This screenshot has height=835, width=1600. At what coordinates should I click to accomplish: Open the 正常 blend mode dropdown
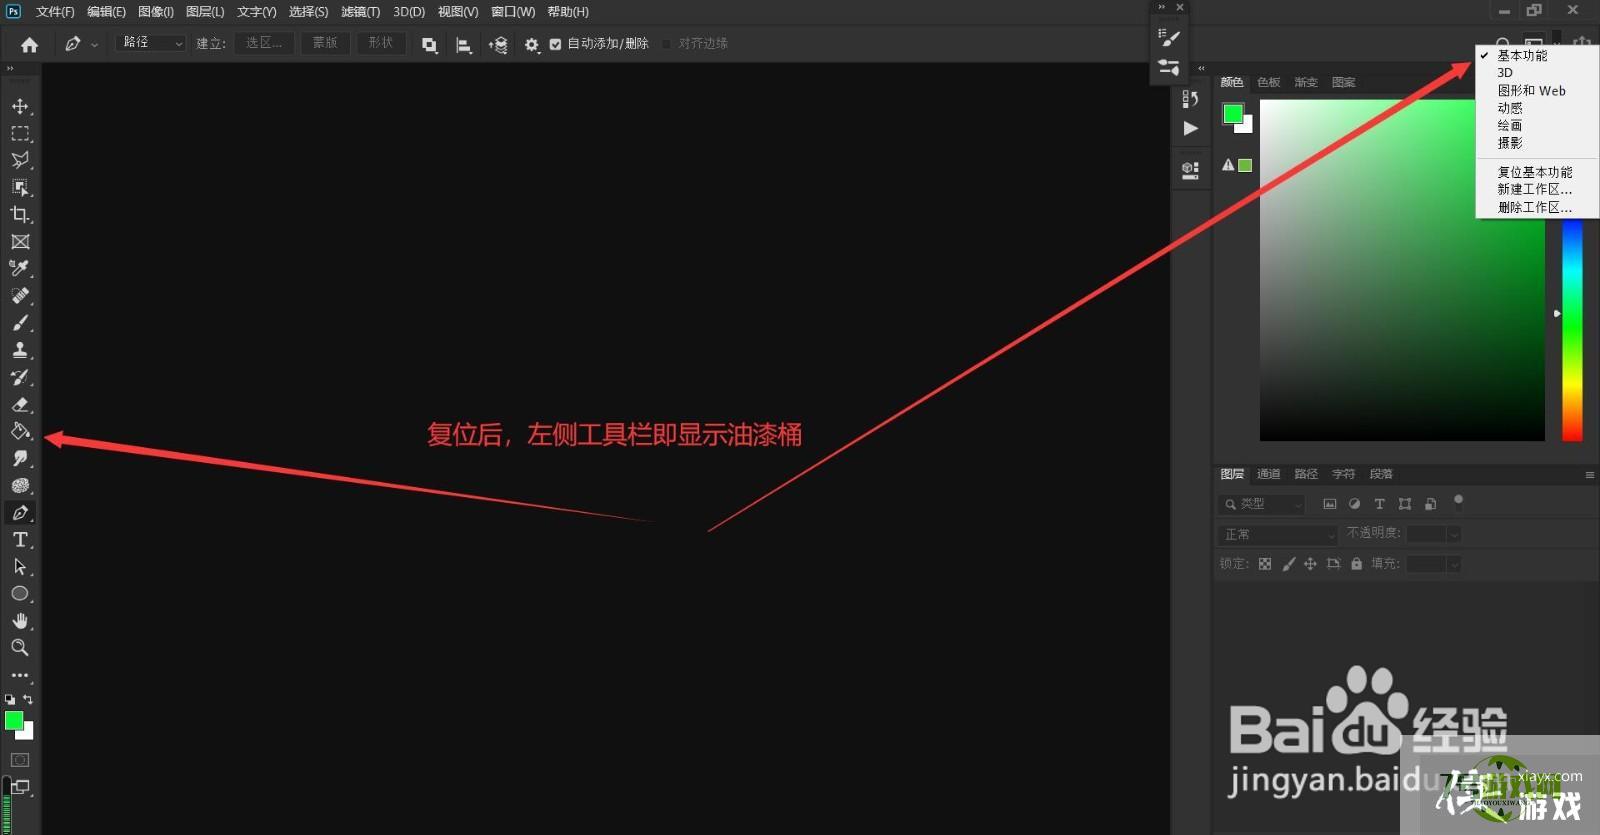point(1279,534)
